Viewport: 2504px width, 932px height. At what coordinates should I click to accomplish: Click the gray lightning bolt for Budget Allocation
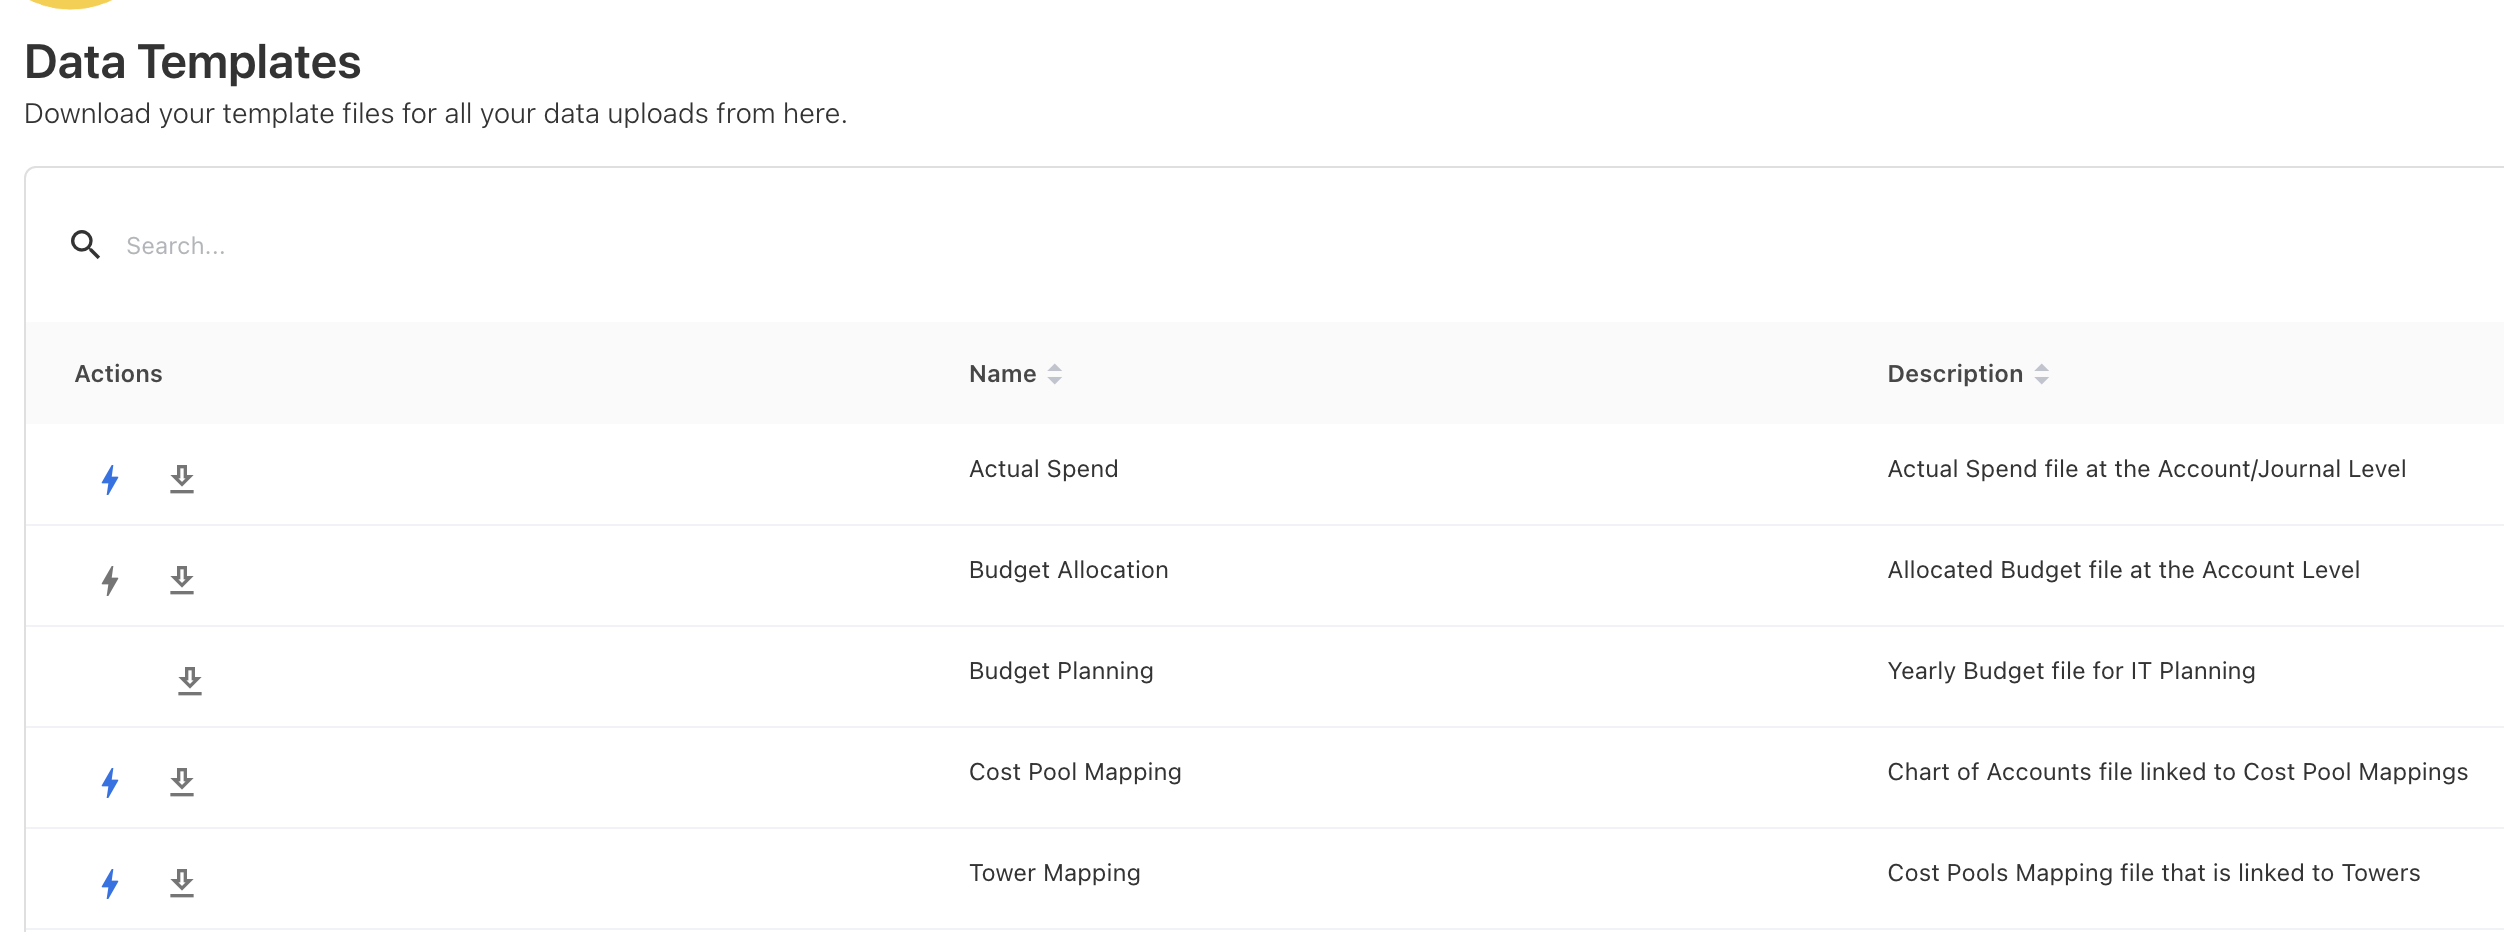pyautogui.click(x=110, y=580)
